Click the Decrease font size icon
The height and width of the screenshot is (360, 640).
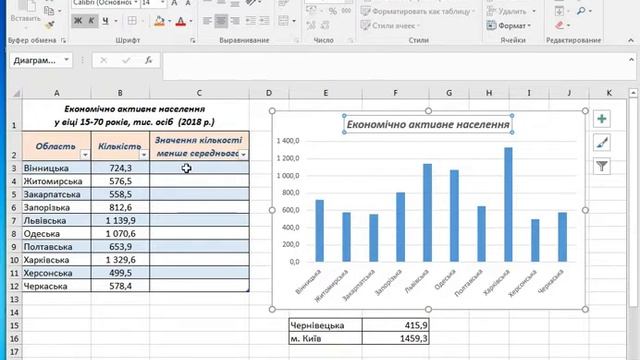click(188, 3)
